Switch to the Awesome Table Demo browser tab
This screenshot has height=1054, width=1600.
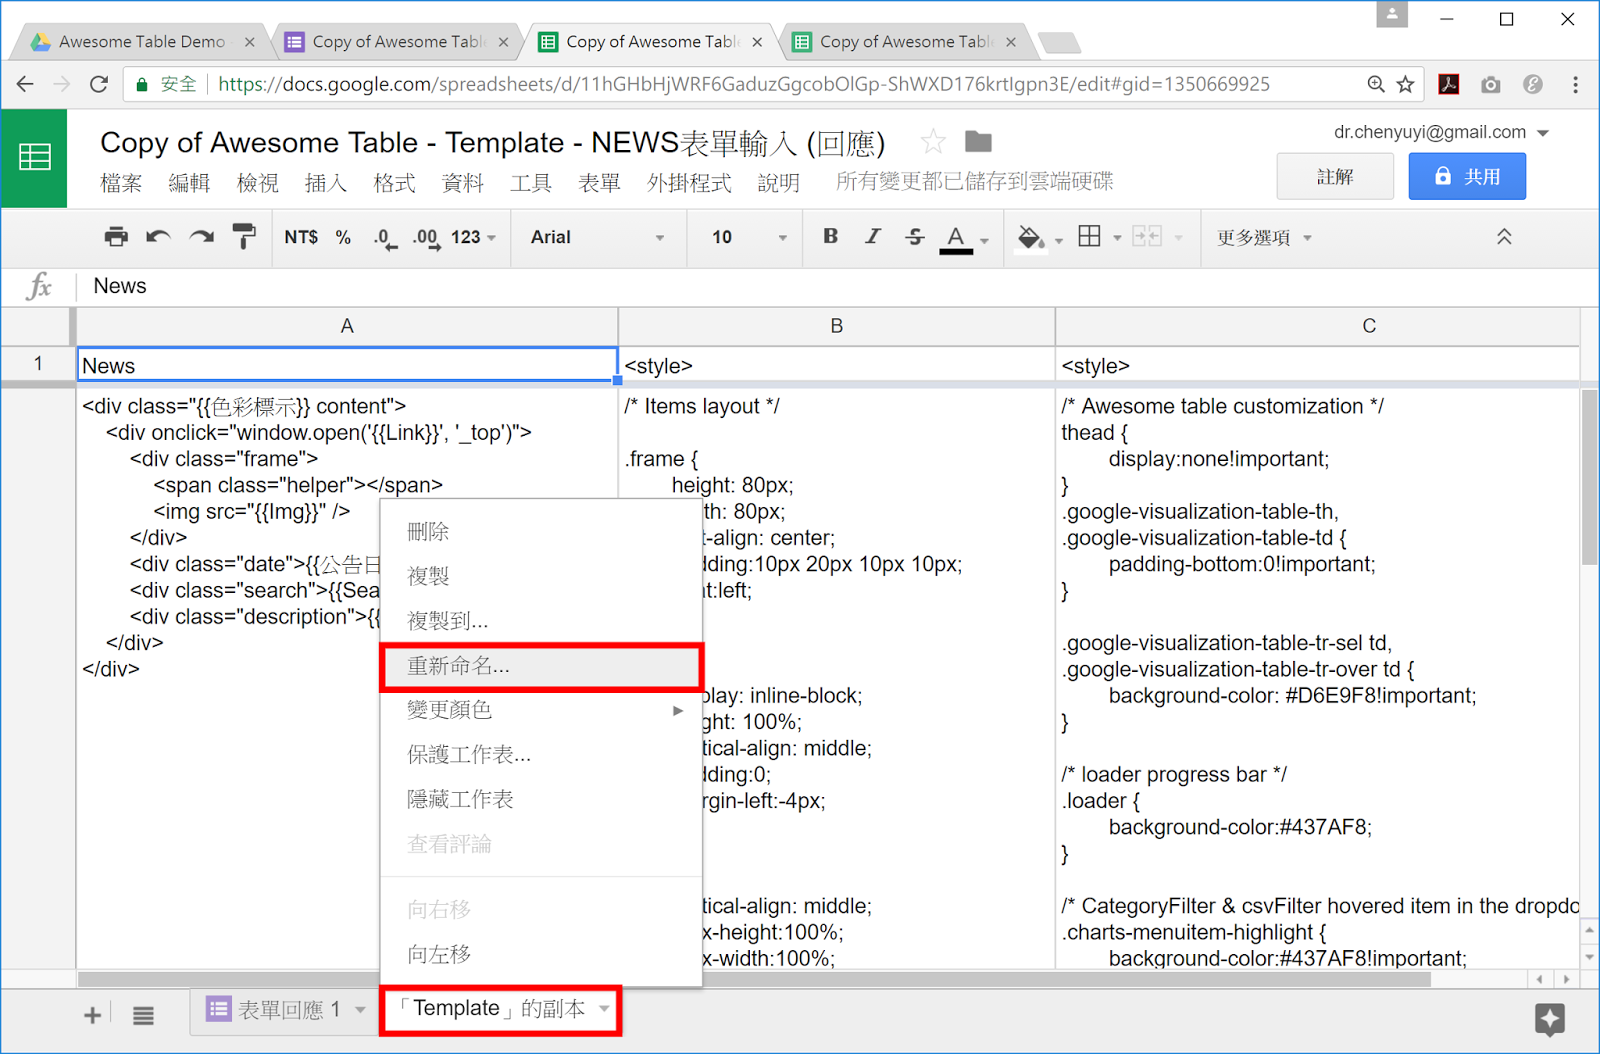point(142,42)
